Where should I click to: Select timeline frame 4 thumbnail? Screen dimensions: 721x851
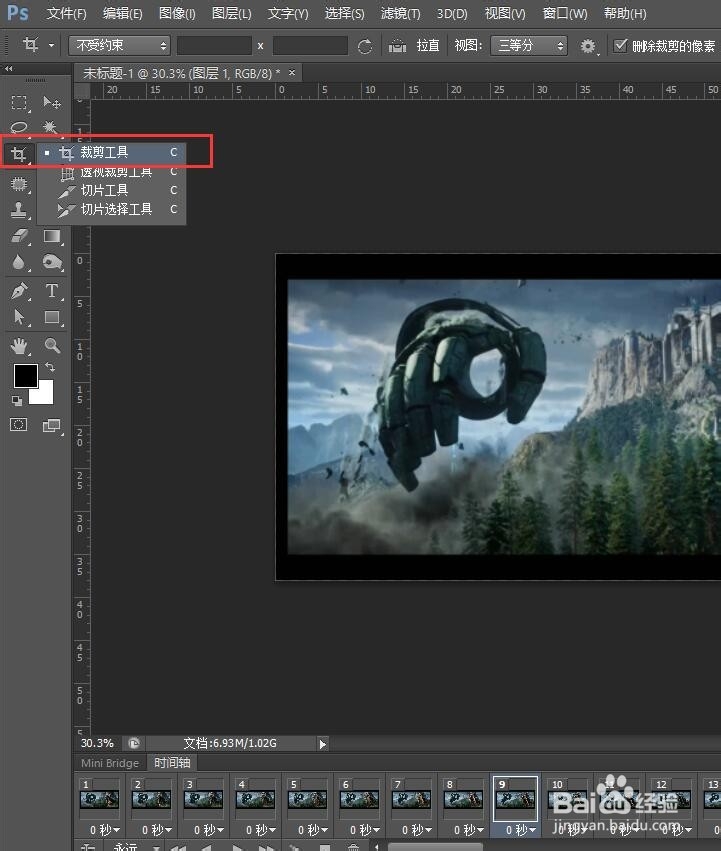tap(255, 799)
